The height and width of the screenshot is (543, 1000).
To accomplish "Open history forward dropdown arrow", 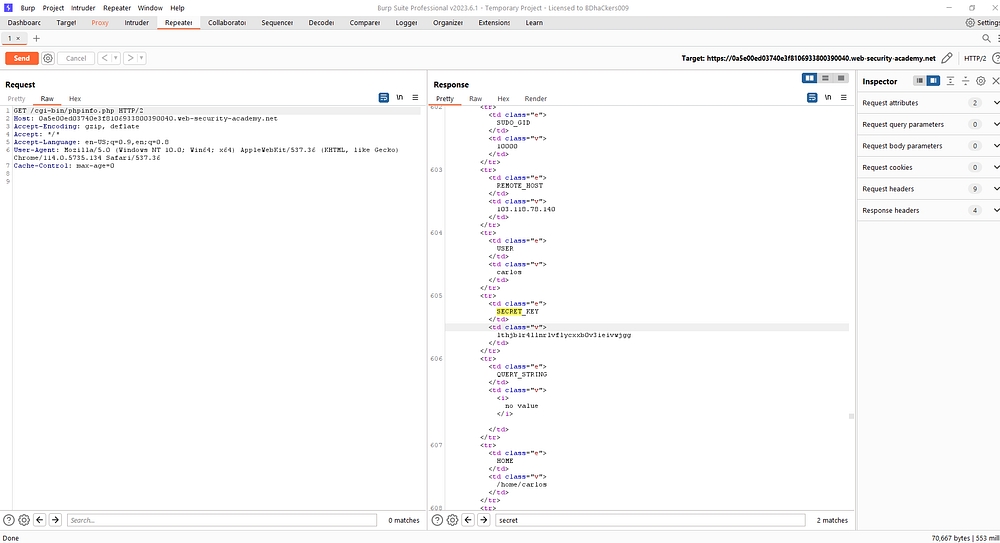I will tap(142, 59).
